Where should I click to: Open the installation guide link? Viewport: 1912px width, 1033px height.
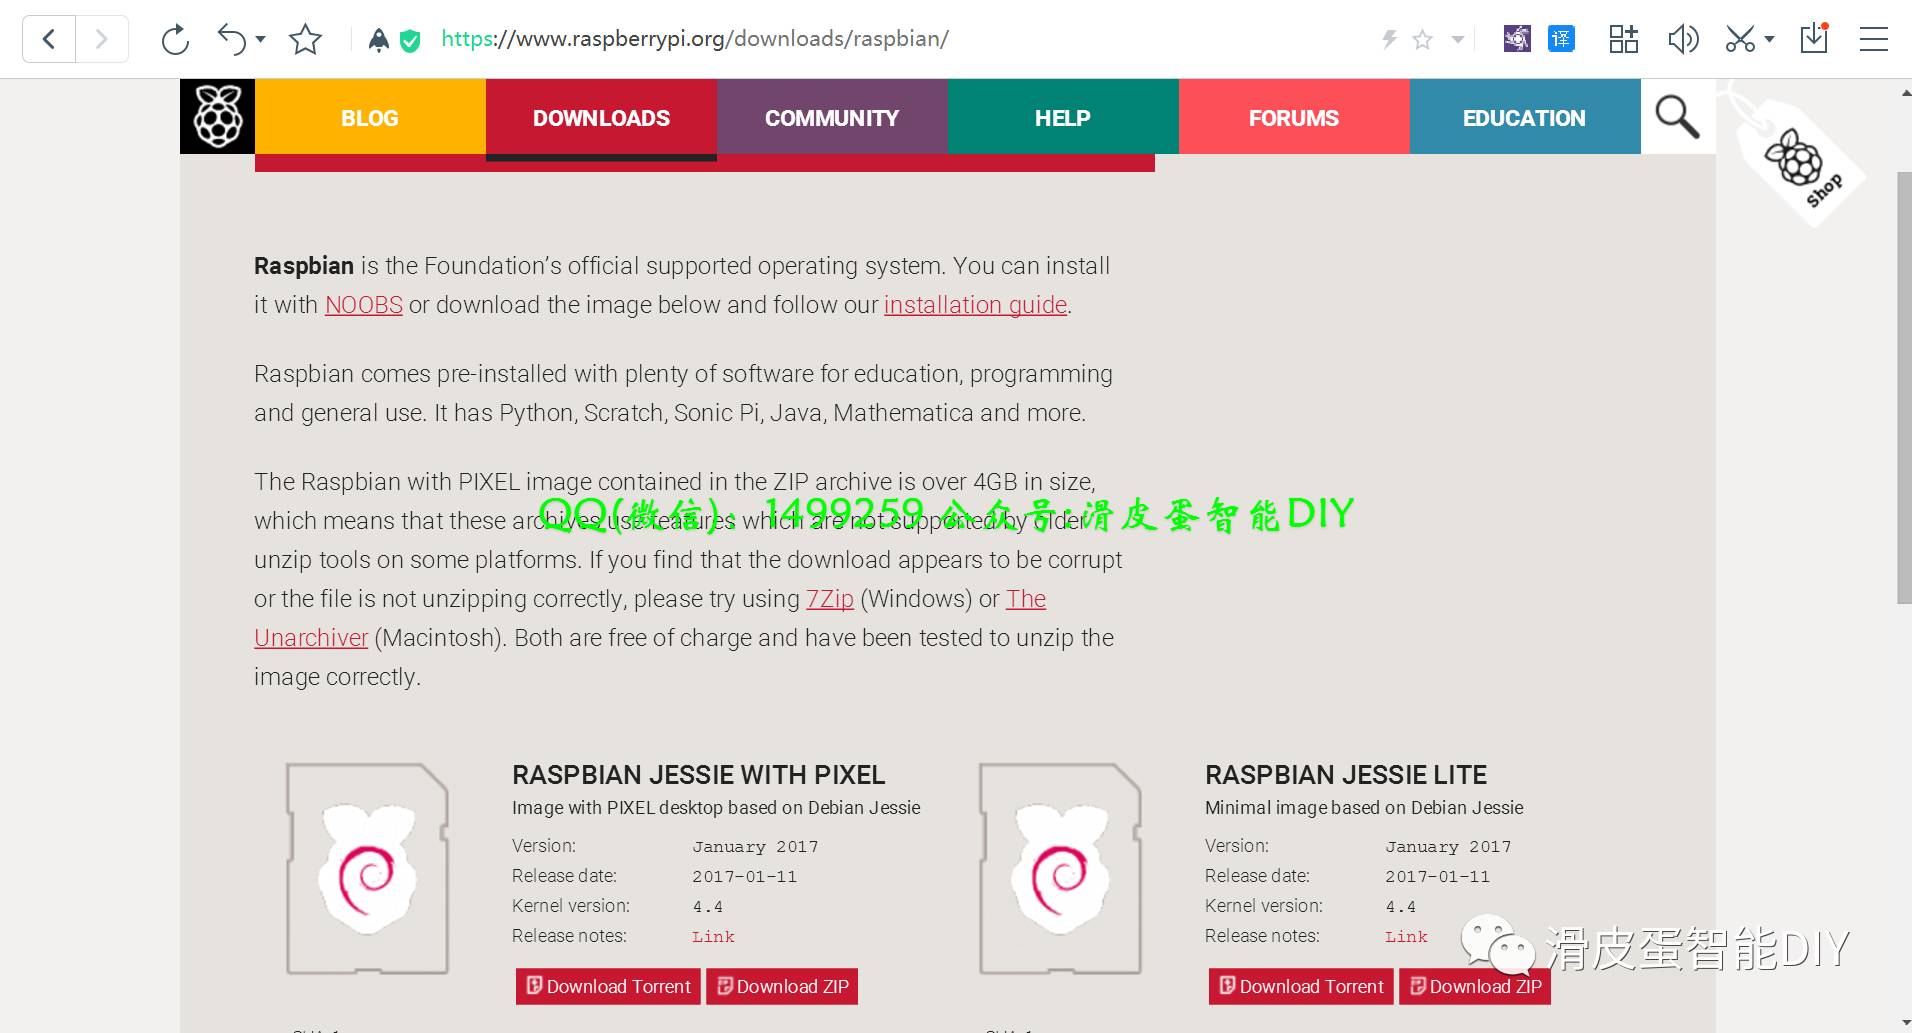(x=975, y=305)
